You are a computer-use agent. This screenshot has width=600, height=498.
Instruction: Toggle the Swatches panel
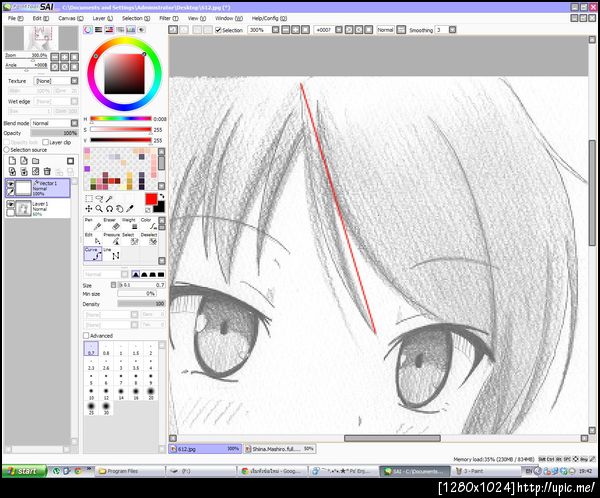pyautogui.click(x=131, y=29)
